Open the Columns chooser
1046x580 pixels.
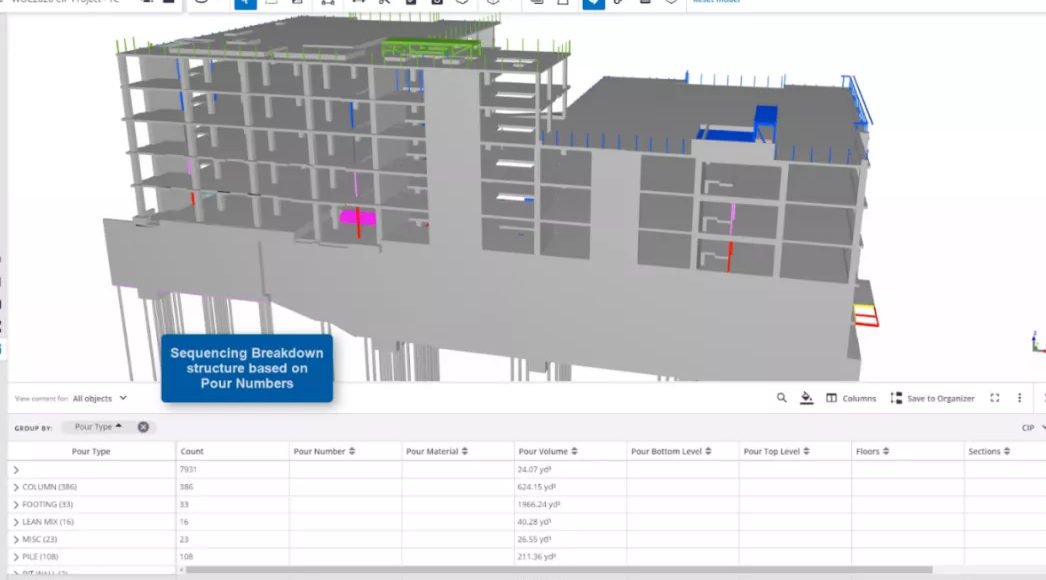coord(851,398)
